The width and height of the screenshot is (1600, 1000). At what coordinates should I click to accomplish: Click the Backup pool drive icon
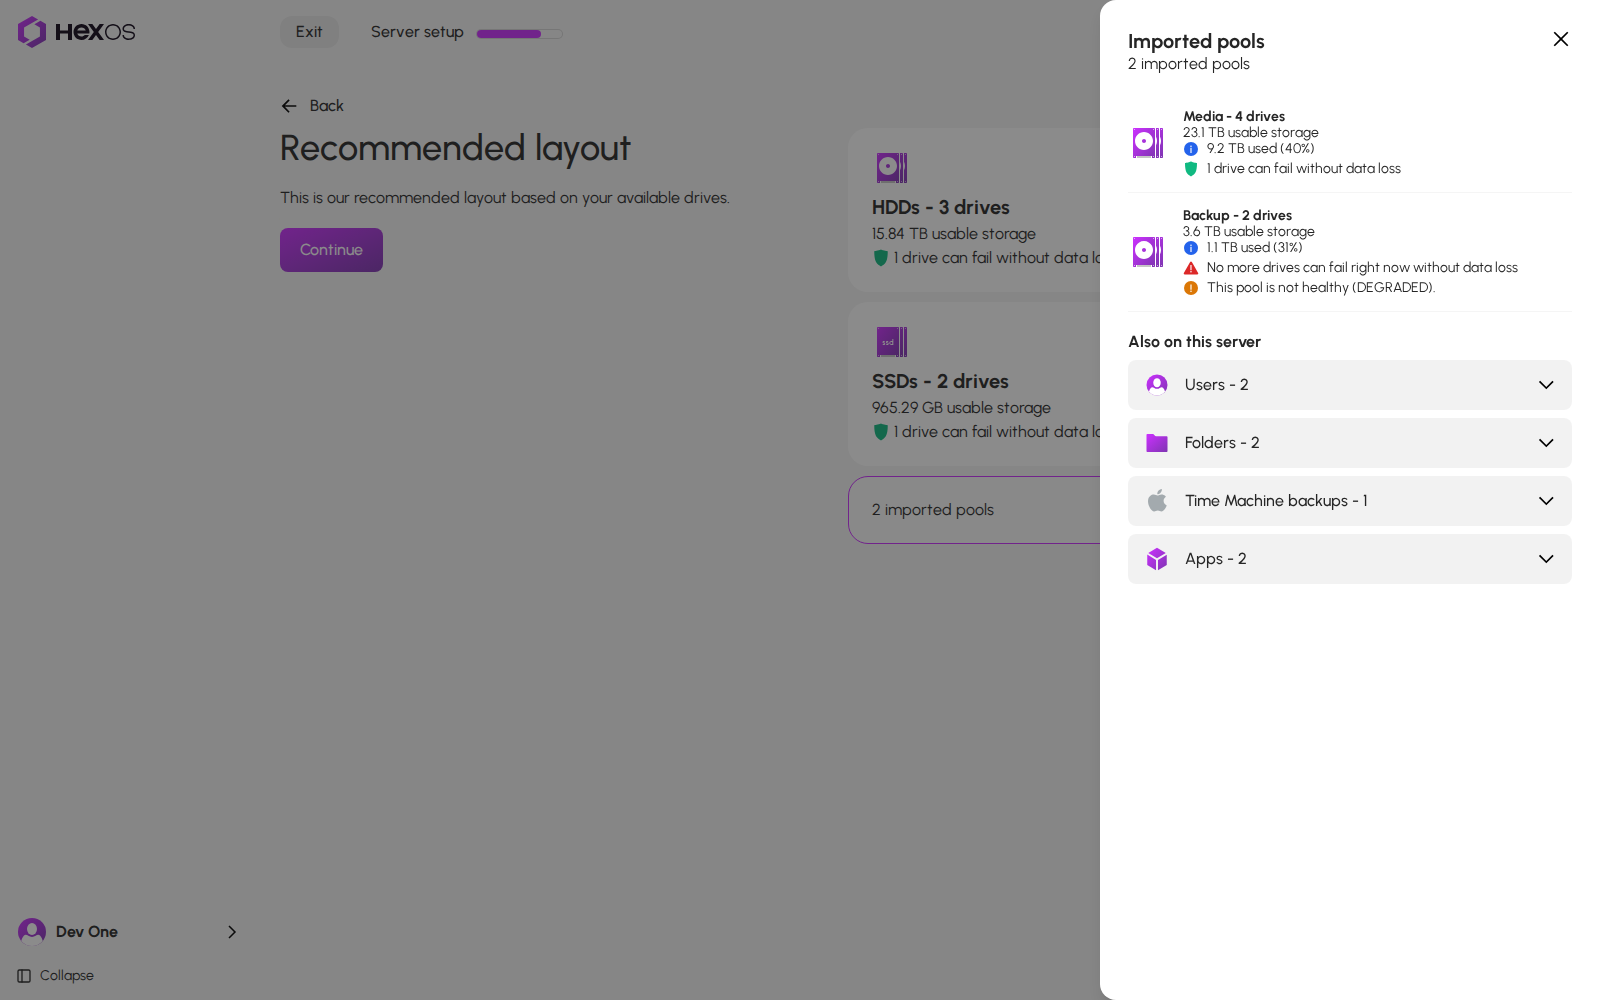pyautogui.click(x=1148, y=252)
